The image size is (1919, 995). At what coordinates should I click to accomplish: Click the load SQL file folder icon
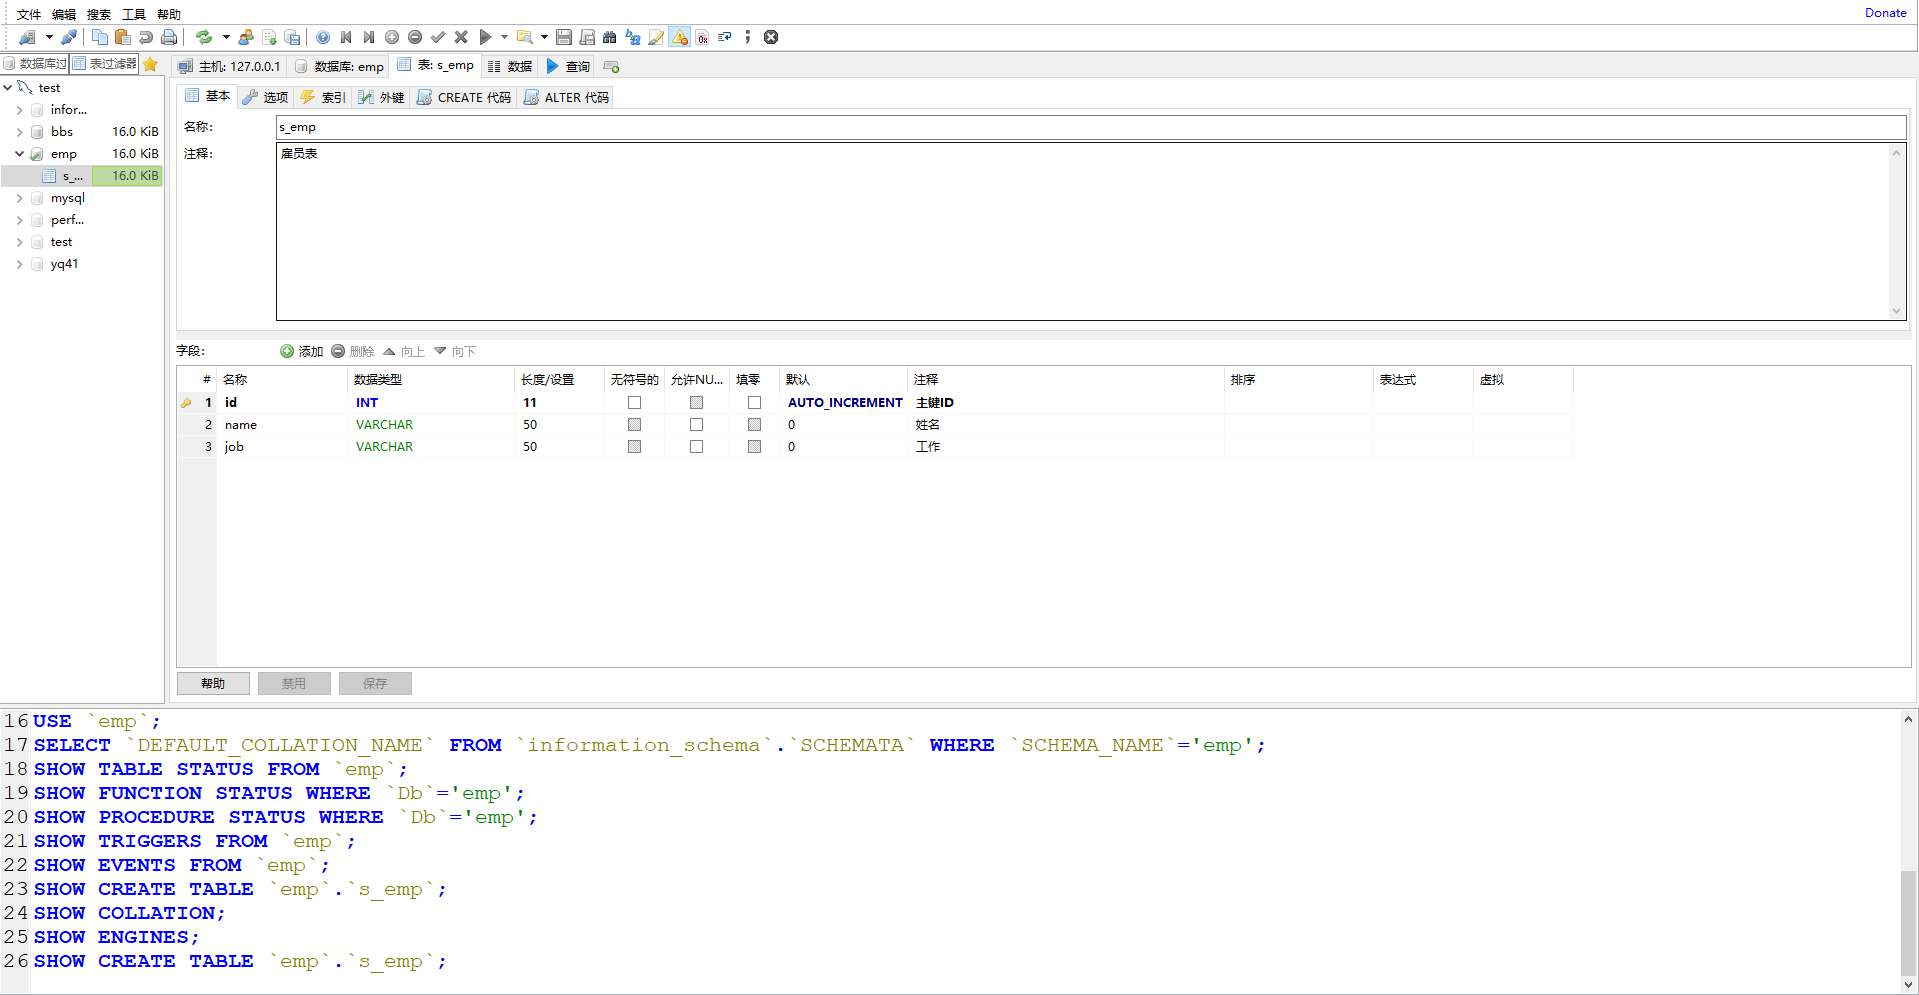525,37
